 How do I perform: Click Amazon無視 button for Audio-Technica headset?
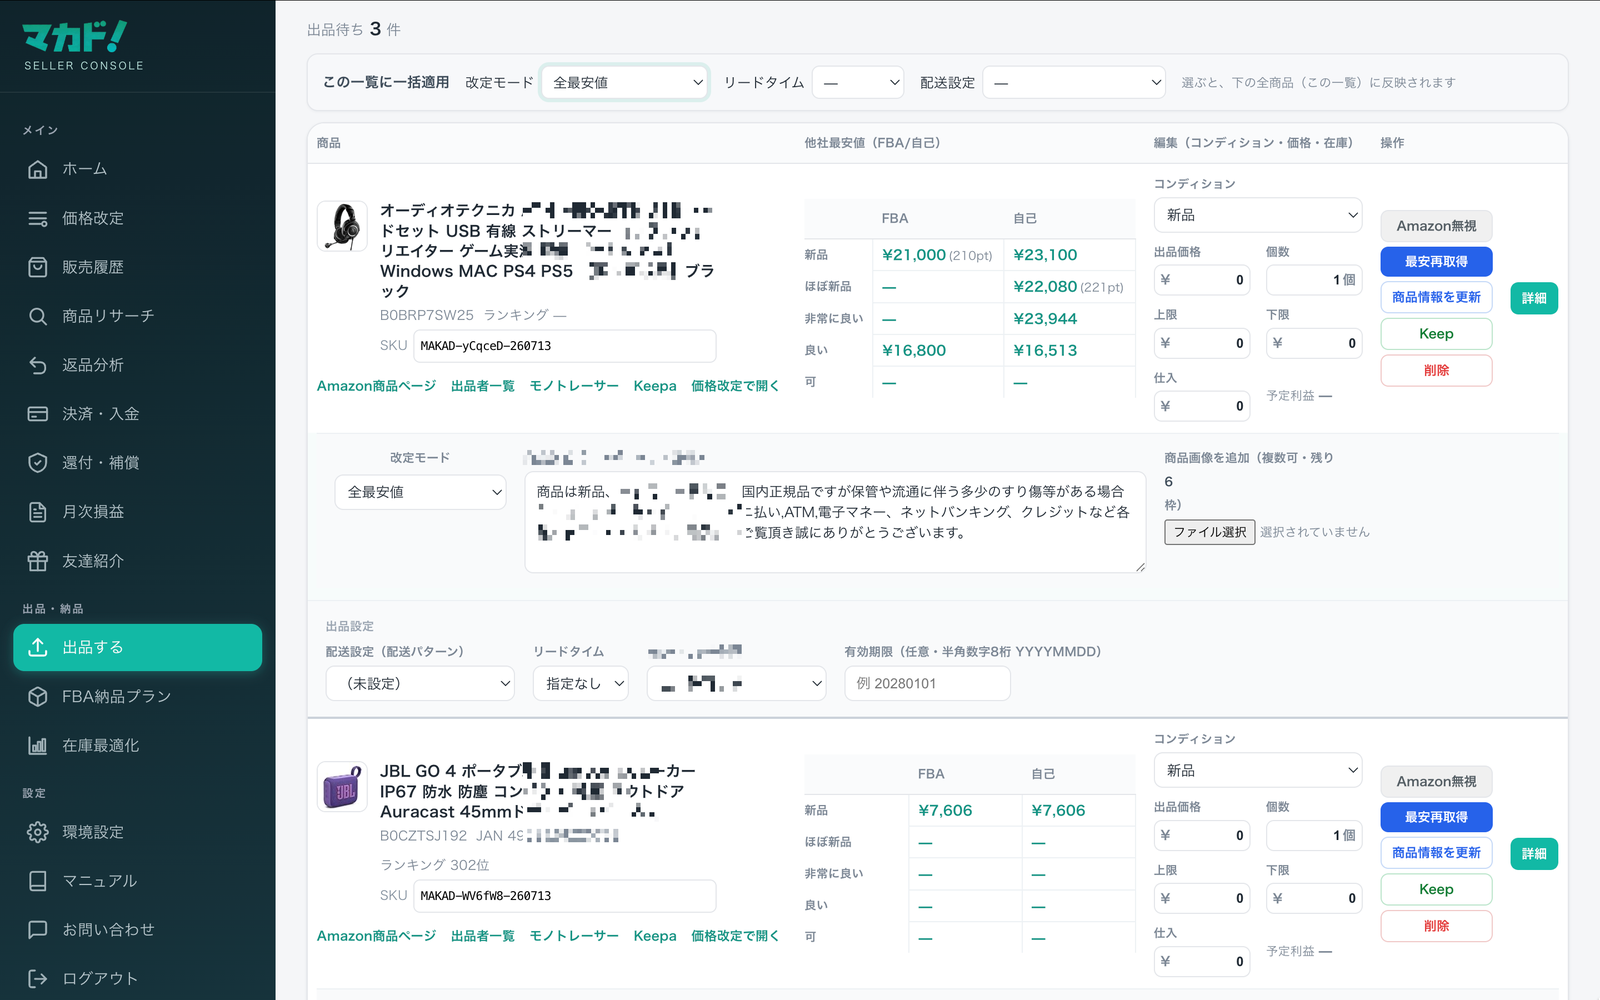coord(1436,226)
